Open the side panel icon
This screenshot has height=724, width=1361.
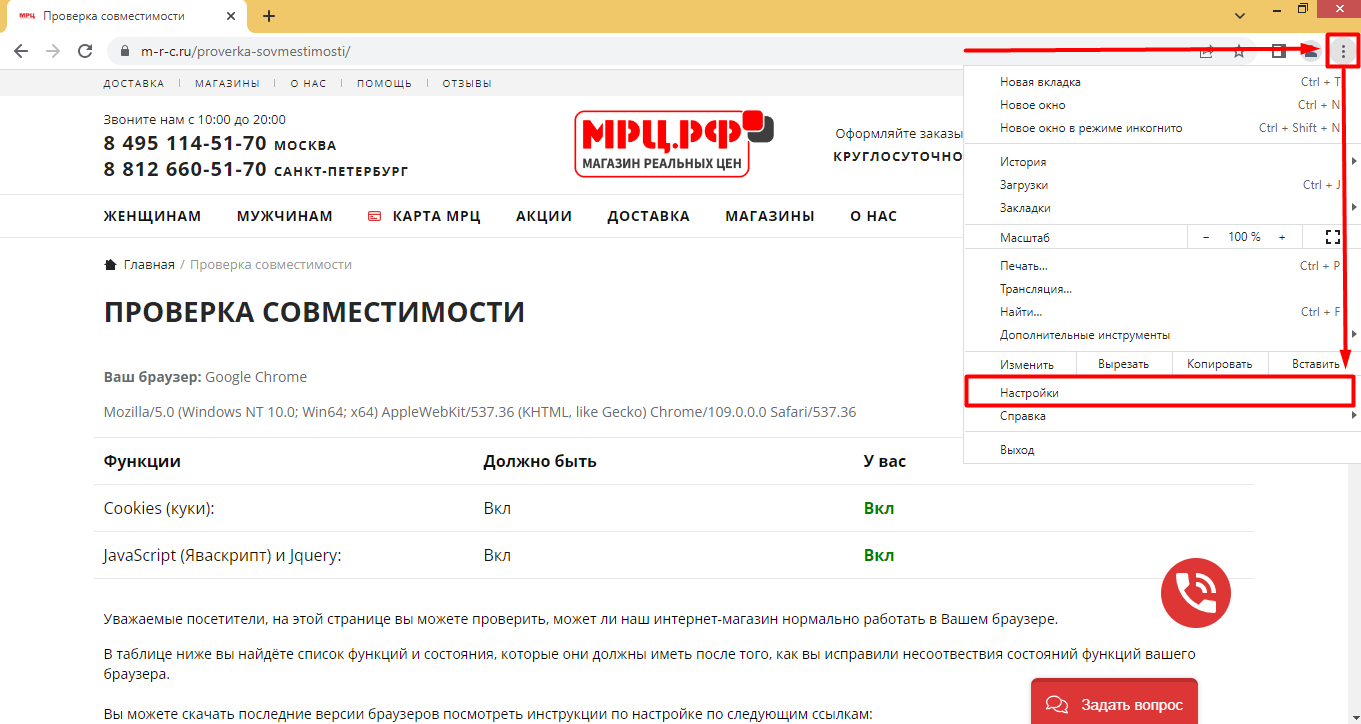pyautogui.click(x=1278, y=51)
